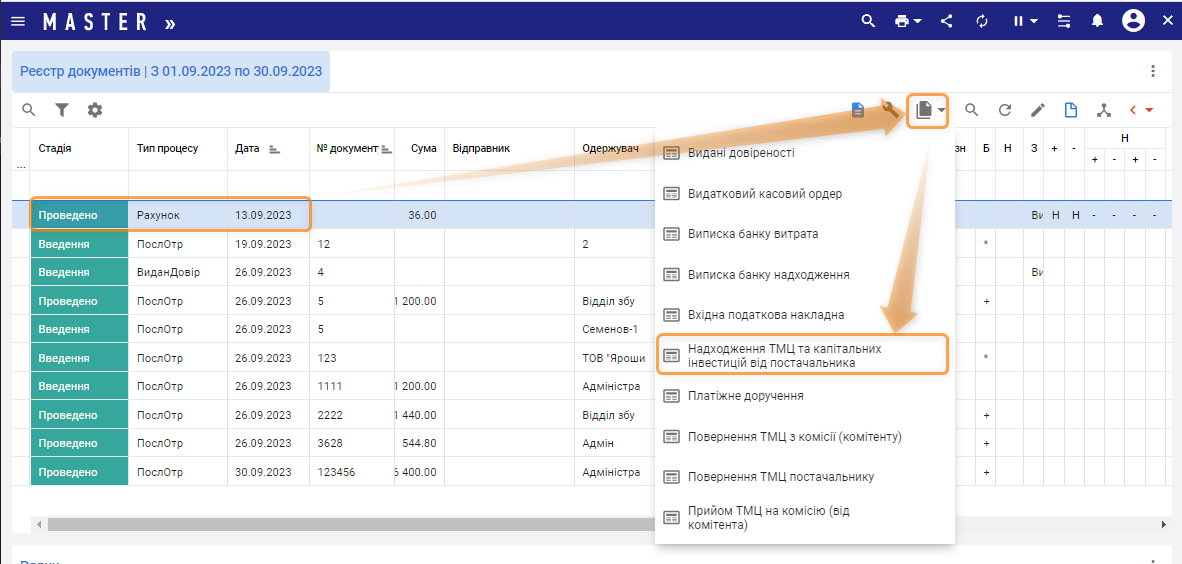Sort by the 'Дата' column header

pyautogui.click(x=248, y=148)
